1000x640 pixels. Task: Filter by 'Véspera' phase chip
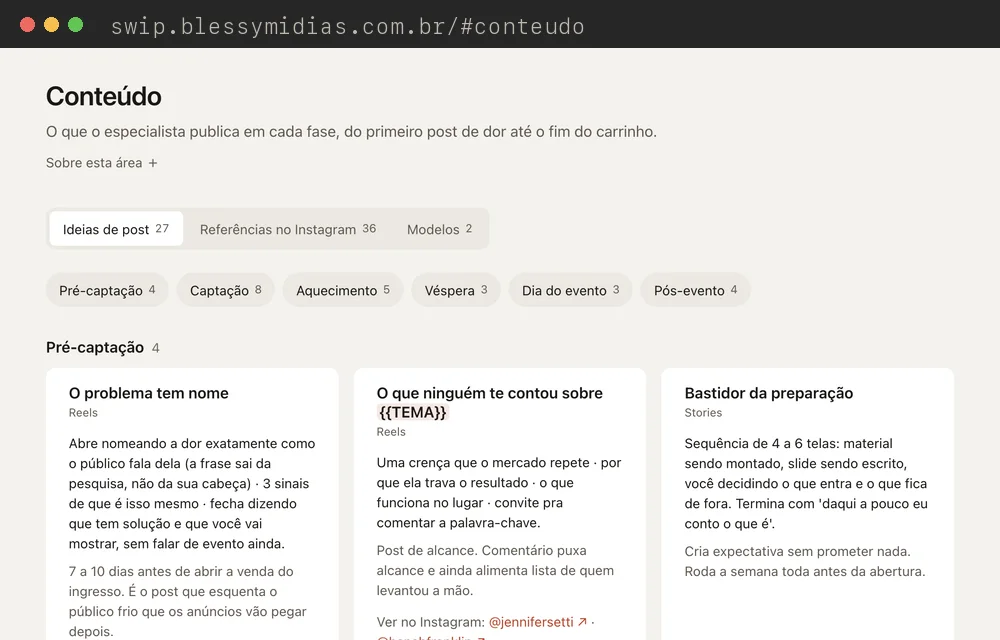[x=455, y=290]
